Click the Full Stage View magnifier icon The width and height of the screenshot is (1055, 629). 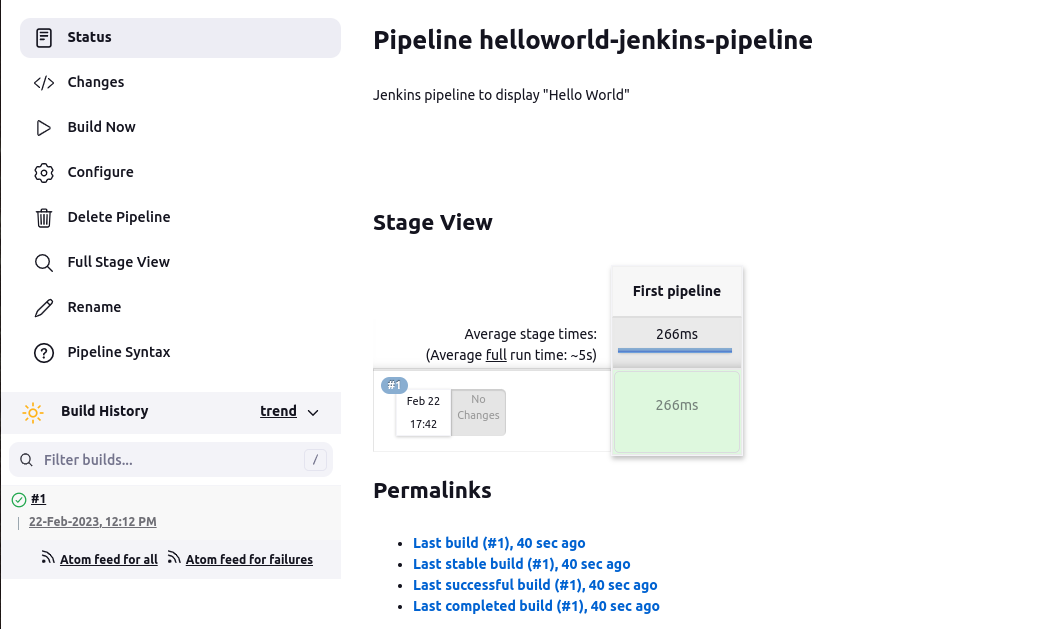[x=44, y=263]
